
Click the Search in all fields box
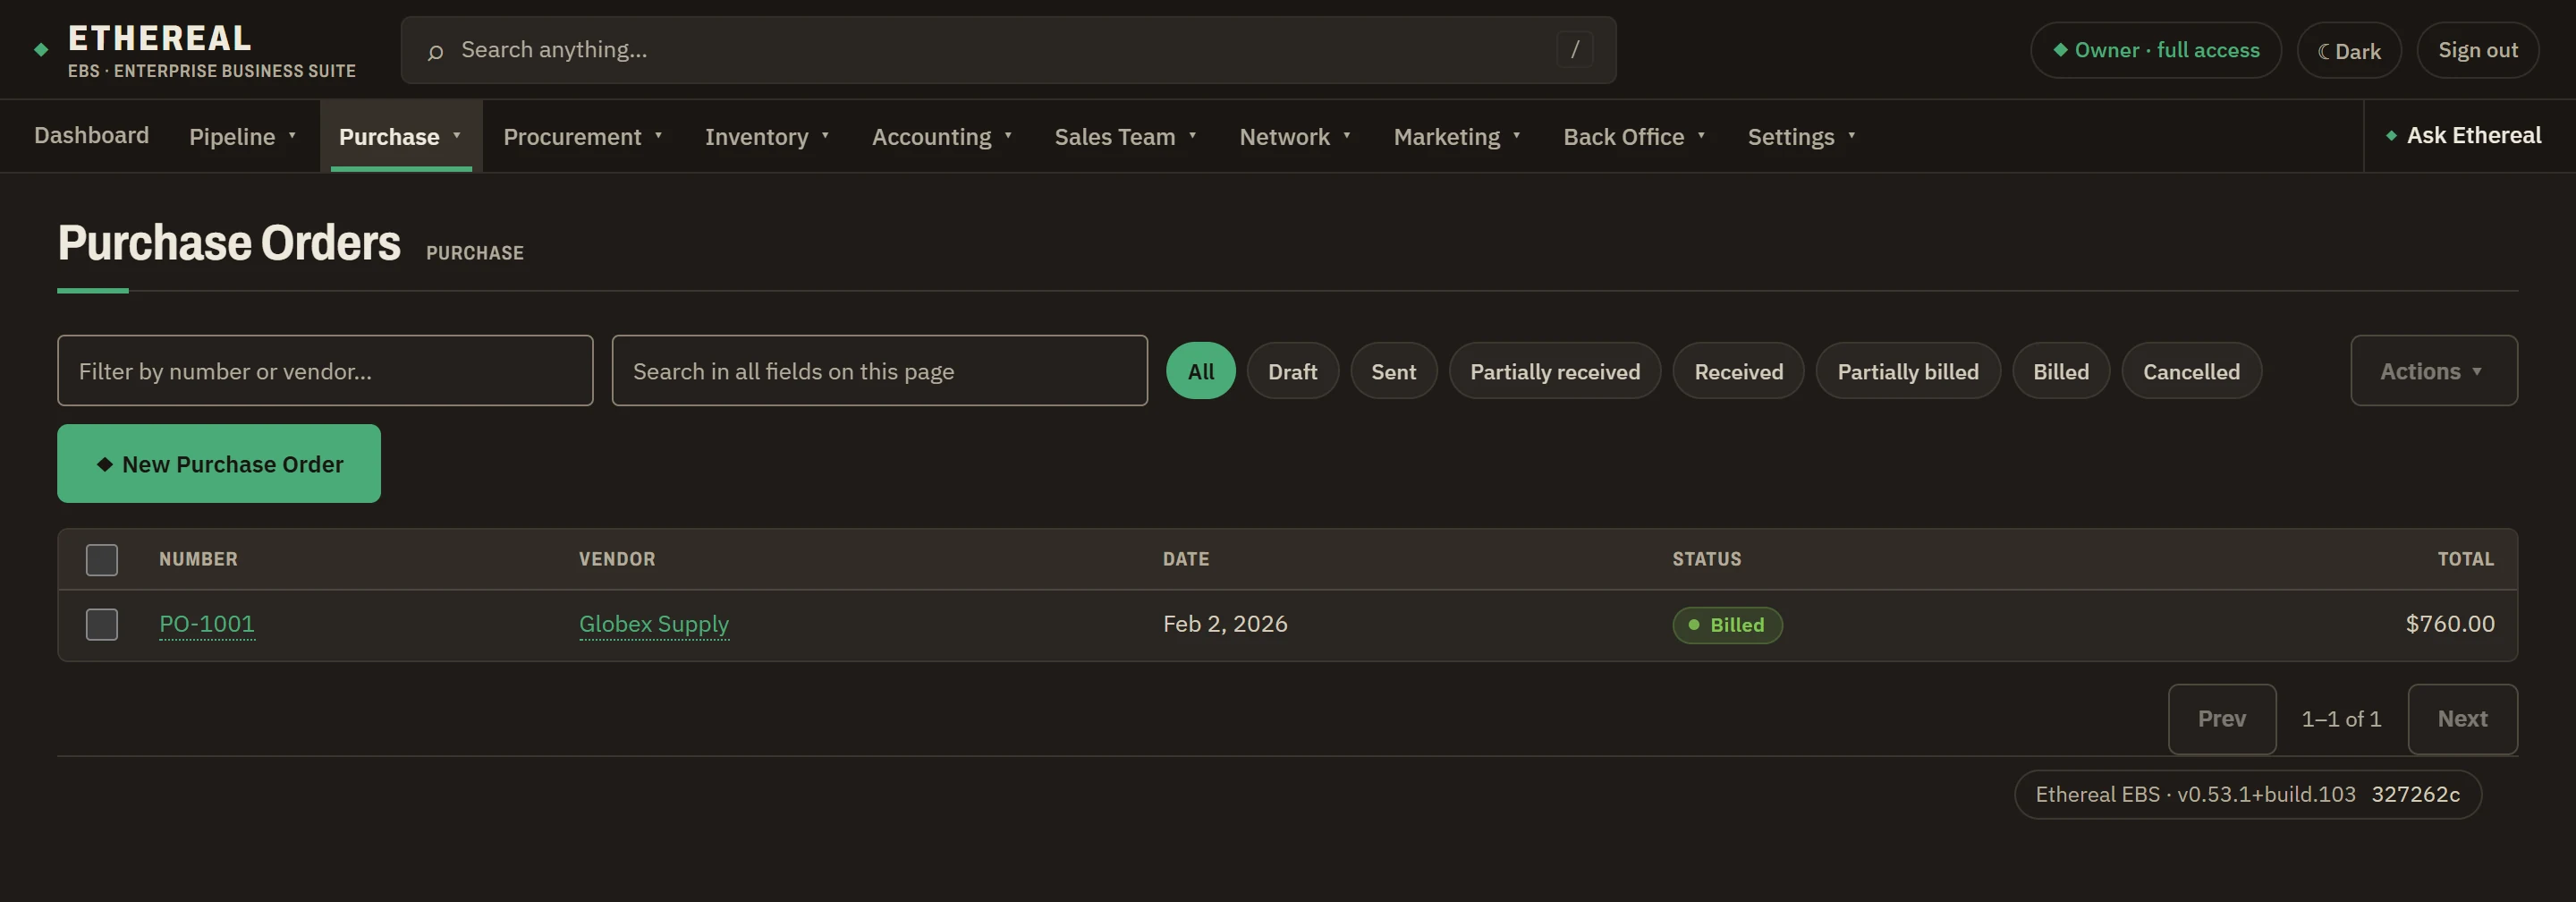pyautogui.click(x=879, y=370)
